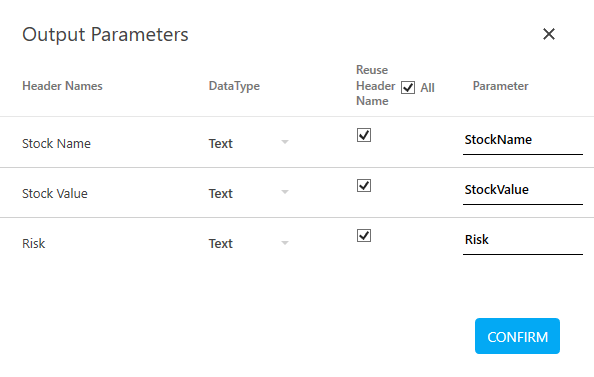Toggle the Reuse Header Name All checkbox

(x=408, y=88)
